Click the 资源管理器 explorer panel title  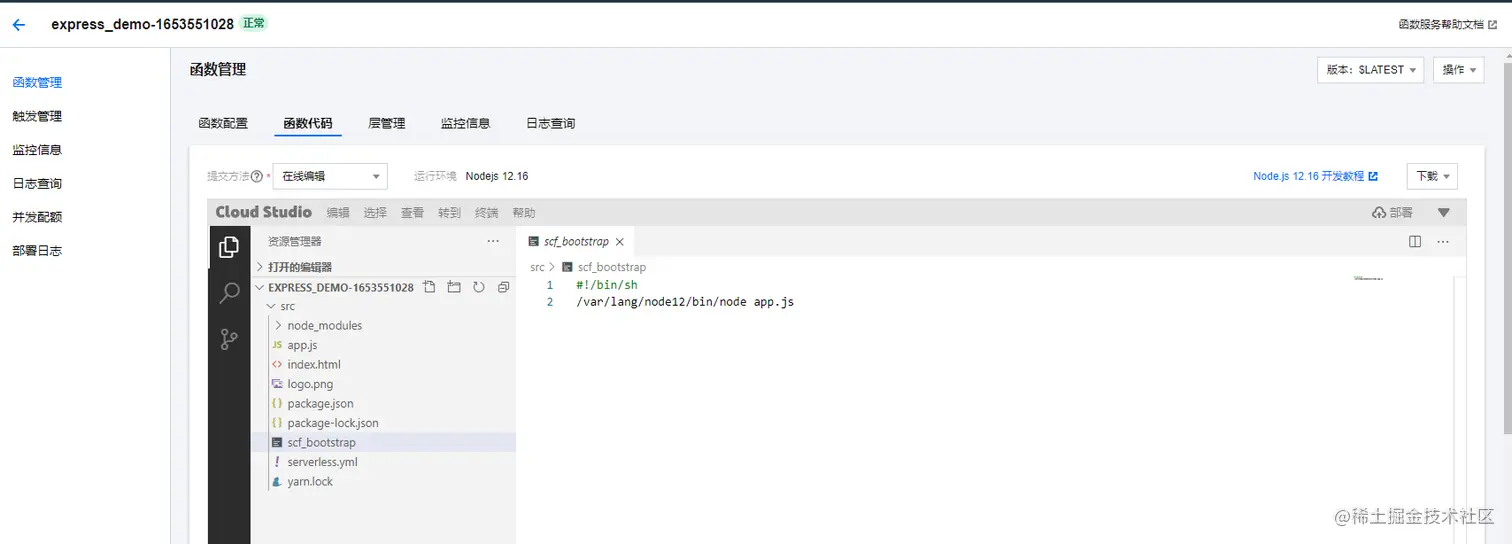[295, 241]
